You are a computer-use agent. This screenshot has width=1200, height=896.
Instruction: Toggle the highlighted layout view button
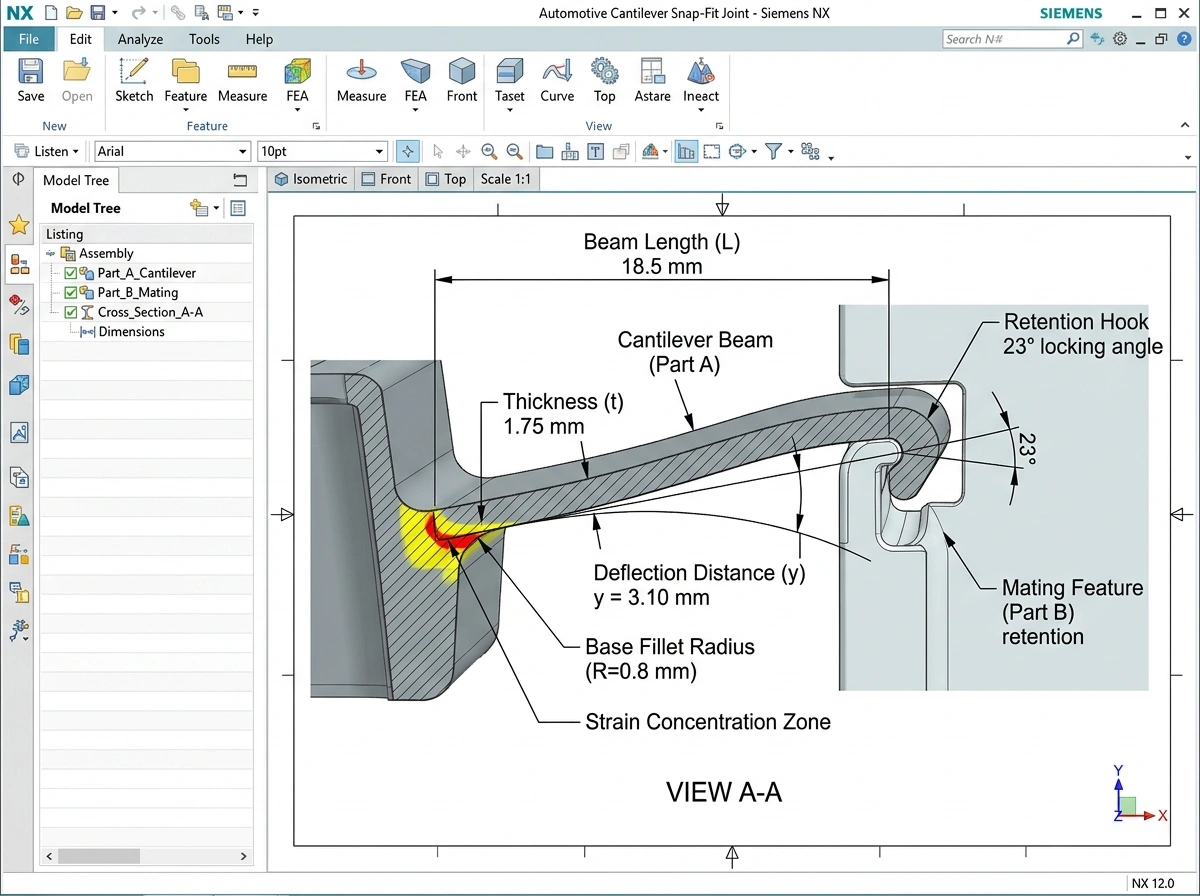click(x=686, y=152)
